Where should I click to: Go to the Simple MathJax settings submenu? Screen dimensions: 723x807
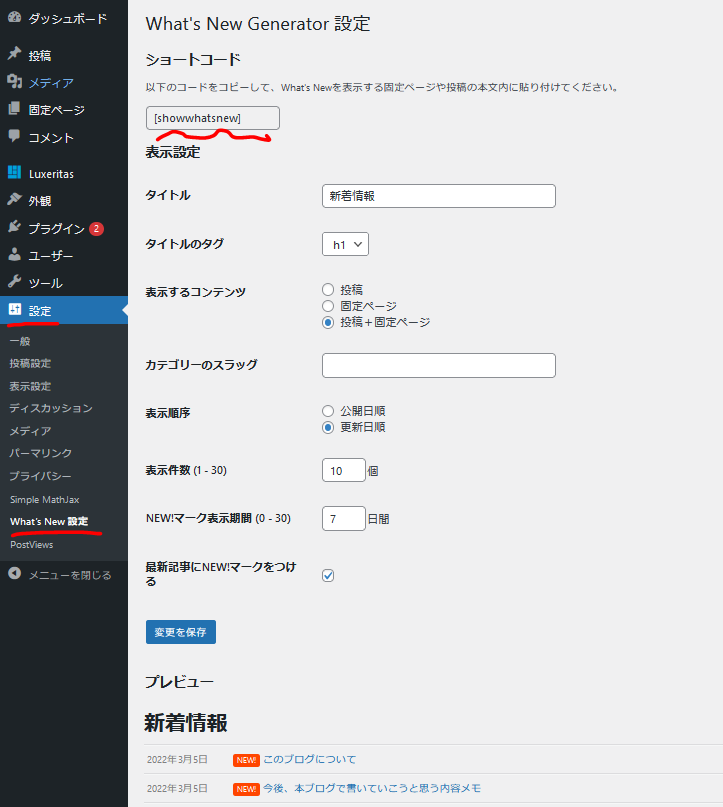click(x=43, y=499)
